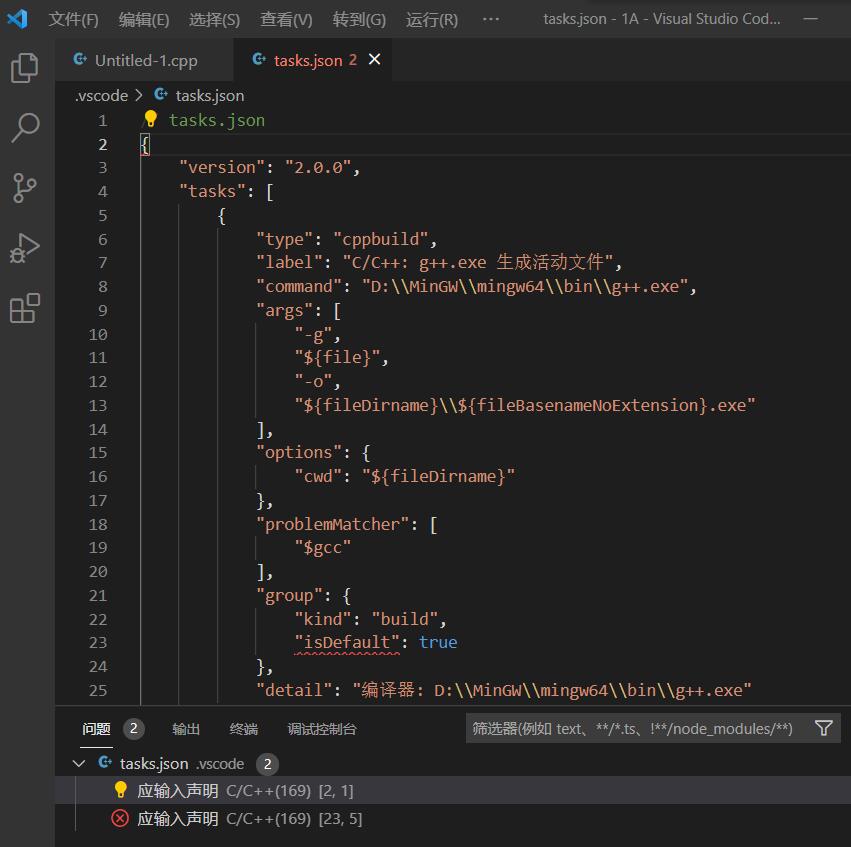Open the 文件(F) menu
This screenshot has height=847, width=851.
(x=73, y=19)
